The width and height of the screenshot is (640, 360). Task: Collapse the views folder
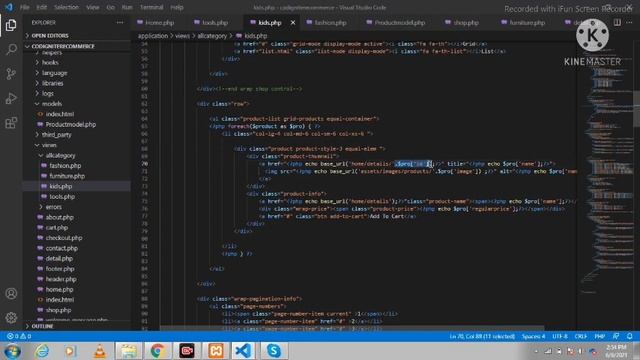tap(49, 145)
